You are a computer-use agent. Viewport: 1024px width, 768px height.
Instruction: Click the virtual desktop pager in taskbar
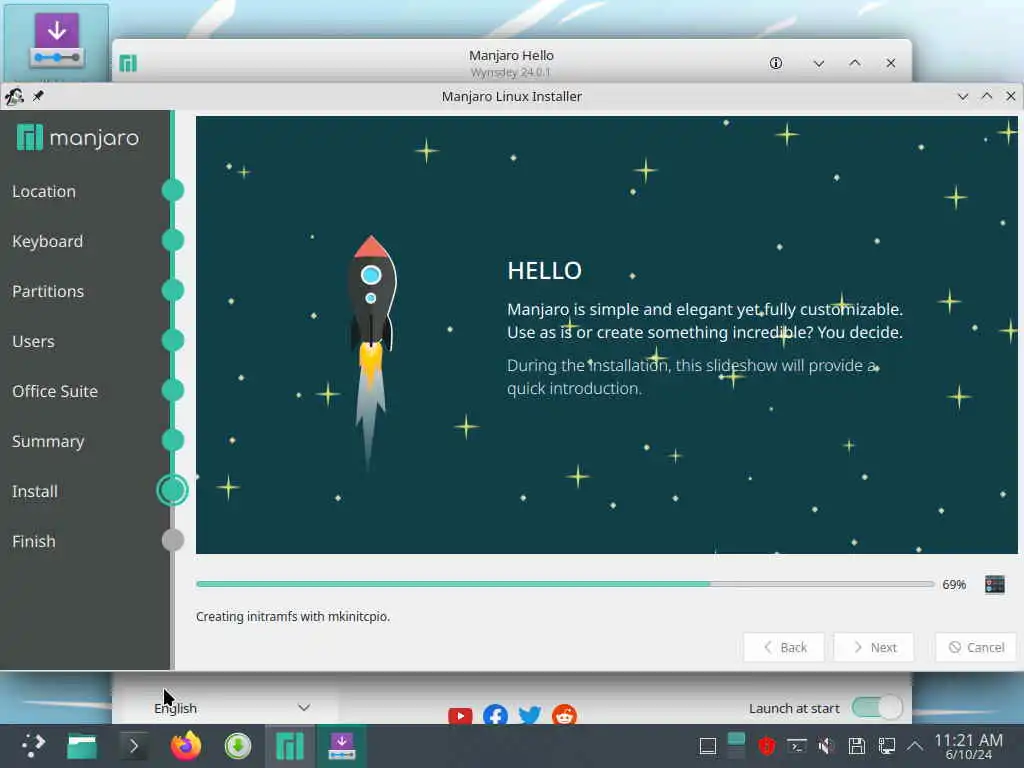[736, 746]
